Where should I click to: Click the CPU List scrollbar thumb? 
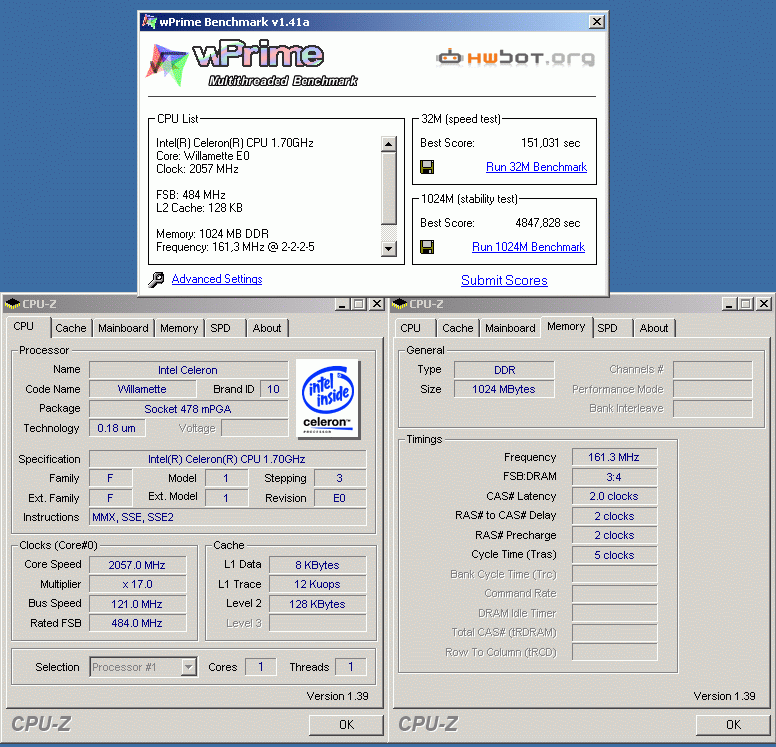(388, 189)
